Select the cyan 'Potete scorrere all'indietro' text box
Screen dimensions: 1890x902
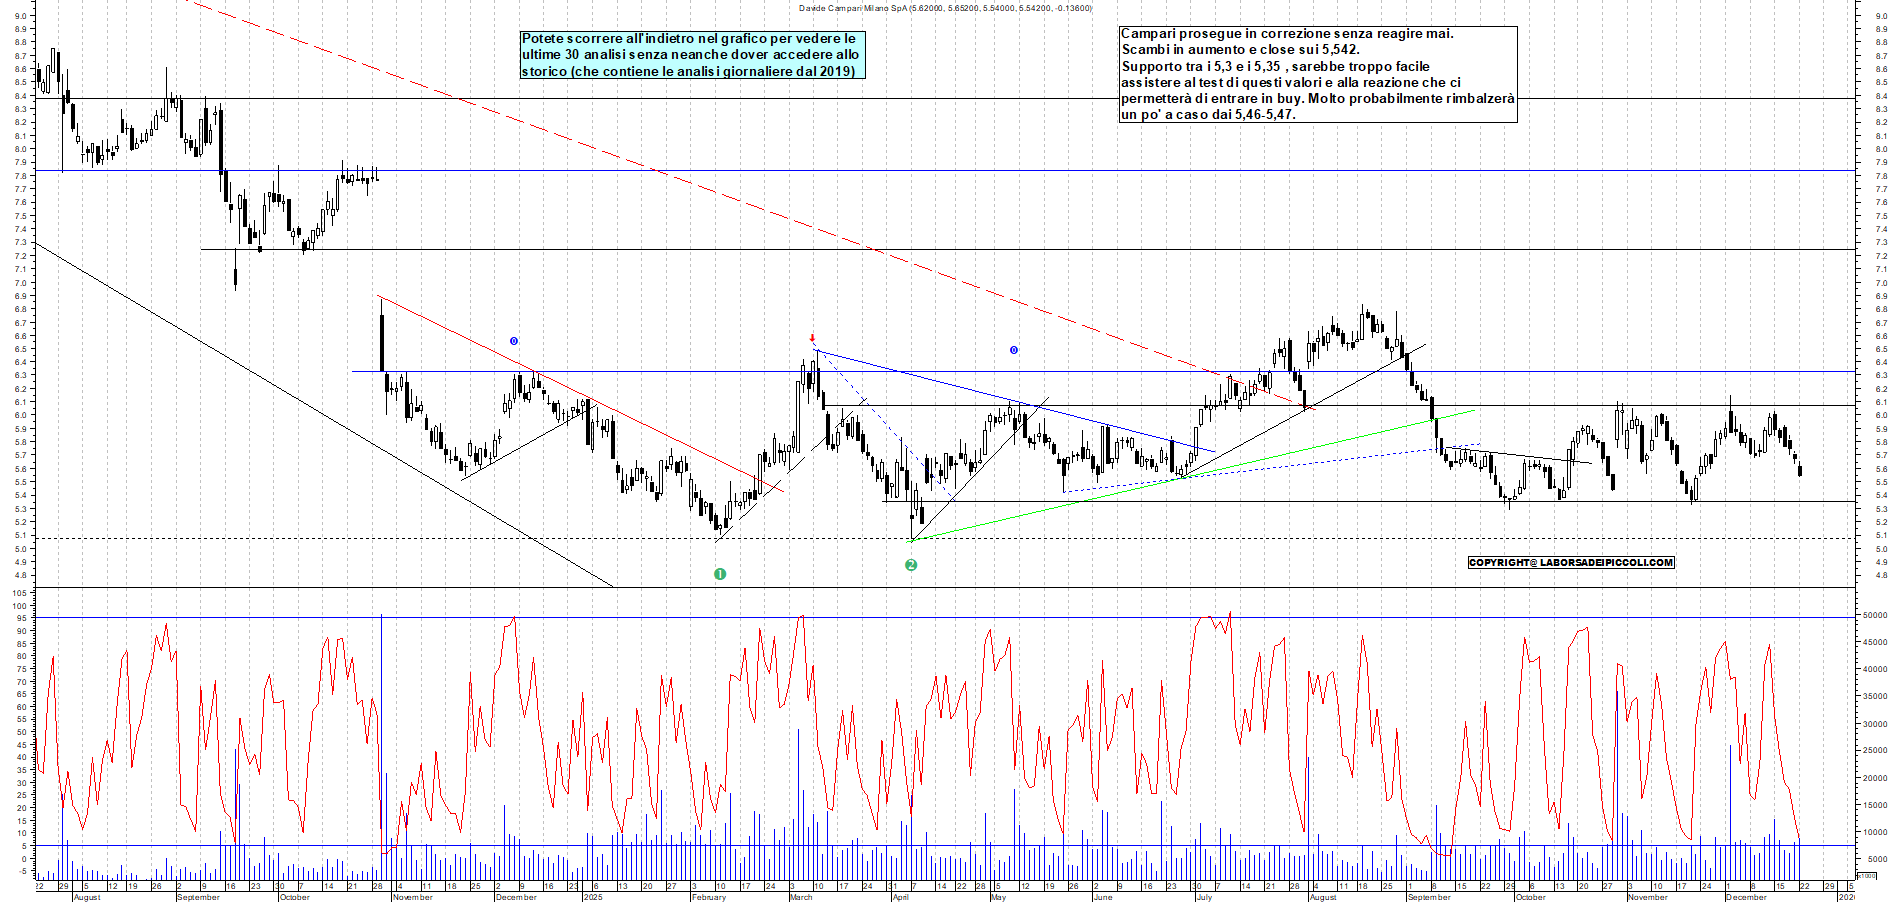point(691,55)
